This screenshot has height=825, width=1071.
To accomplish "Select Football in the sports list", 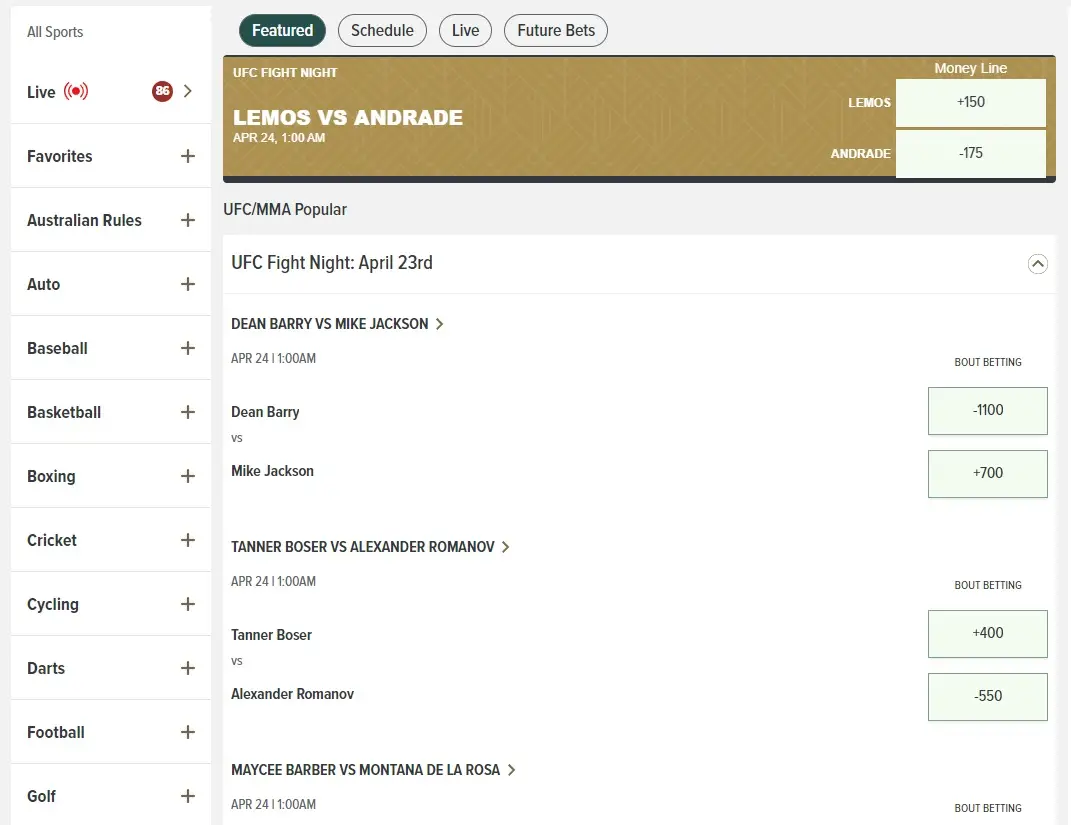I will tap(56, 732).
